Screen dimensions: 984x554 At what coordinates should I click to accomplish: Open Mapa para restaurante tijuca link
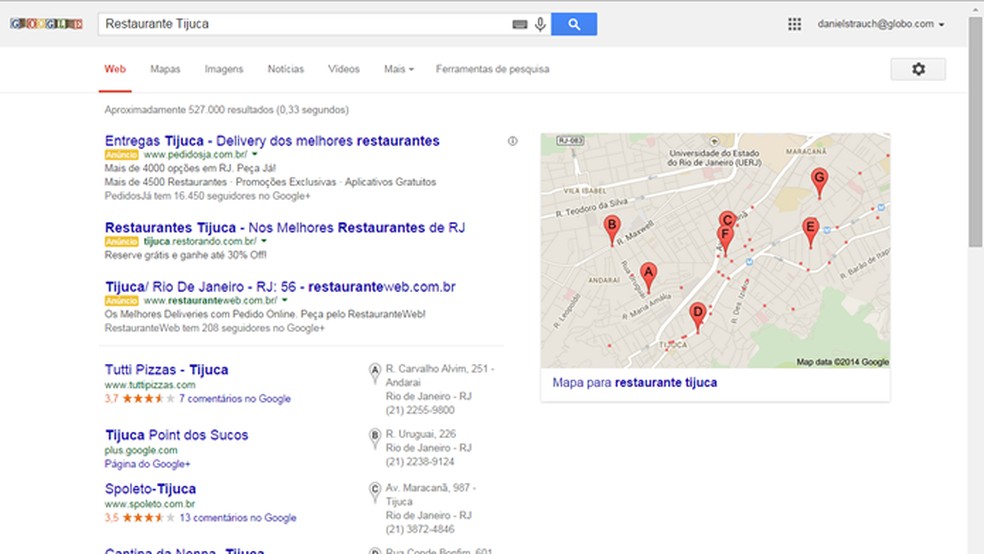coord(634,382)
